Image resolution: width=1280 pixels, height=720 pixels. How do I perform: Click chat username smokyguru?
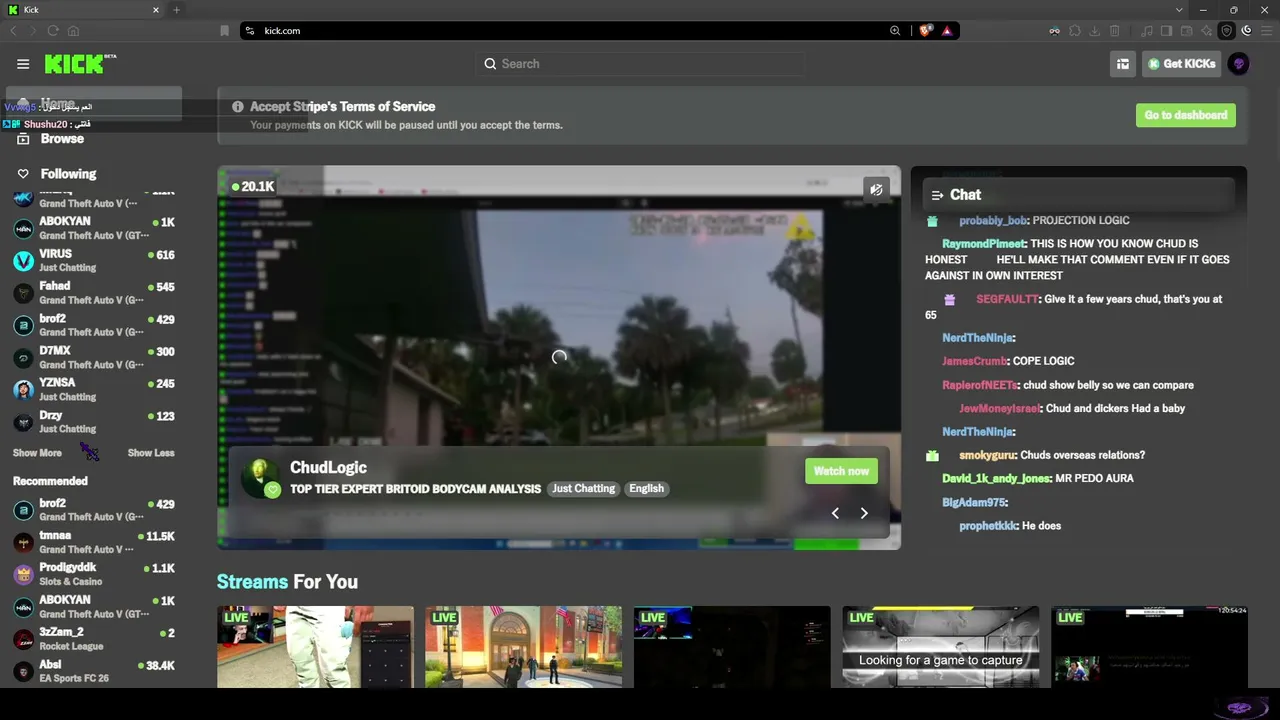pyautogui.click(x=987, y=455)
